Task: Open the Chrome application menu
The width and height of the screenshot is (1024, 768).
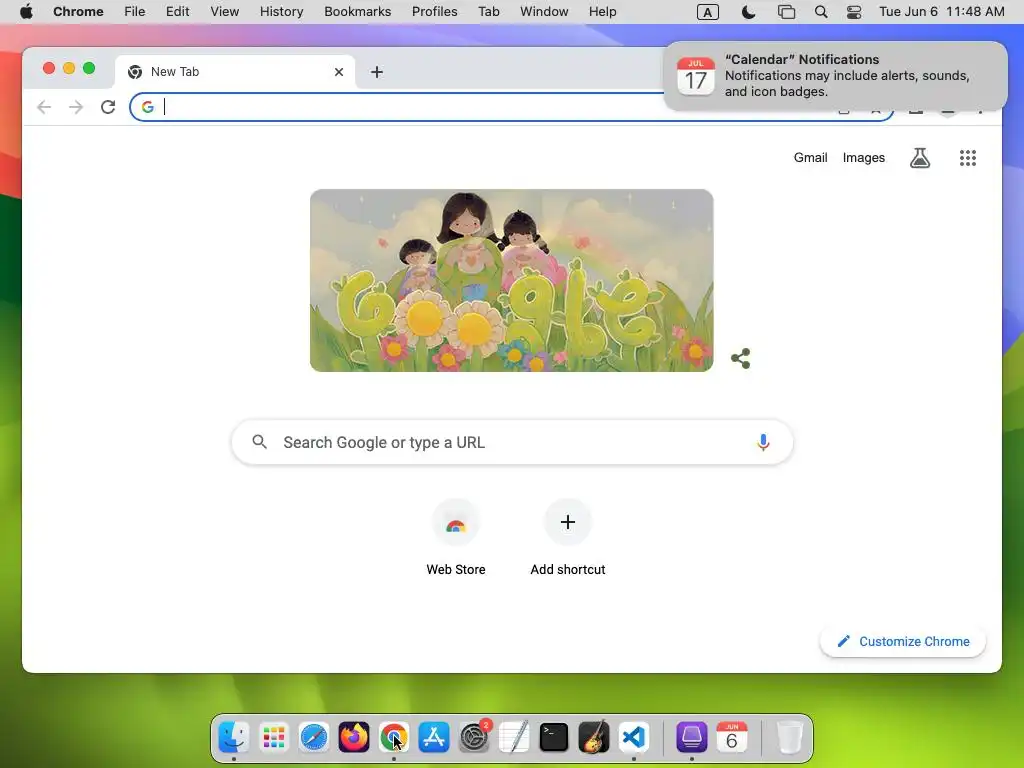Action: (x=78, y=12)
